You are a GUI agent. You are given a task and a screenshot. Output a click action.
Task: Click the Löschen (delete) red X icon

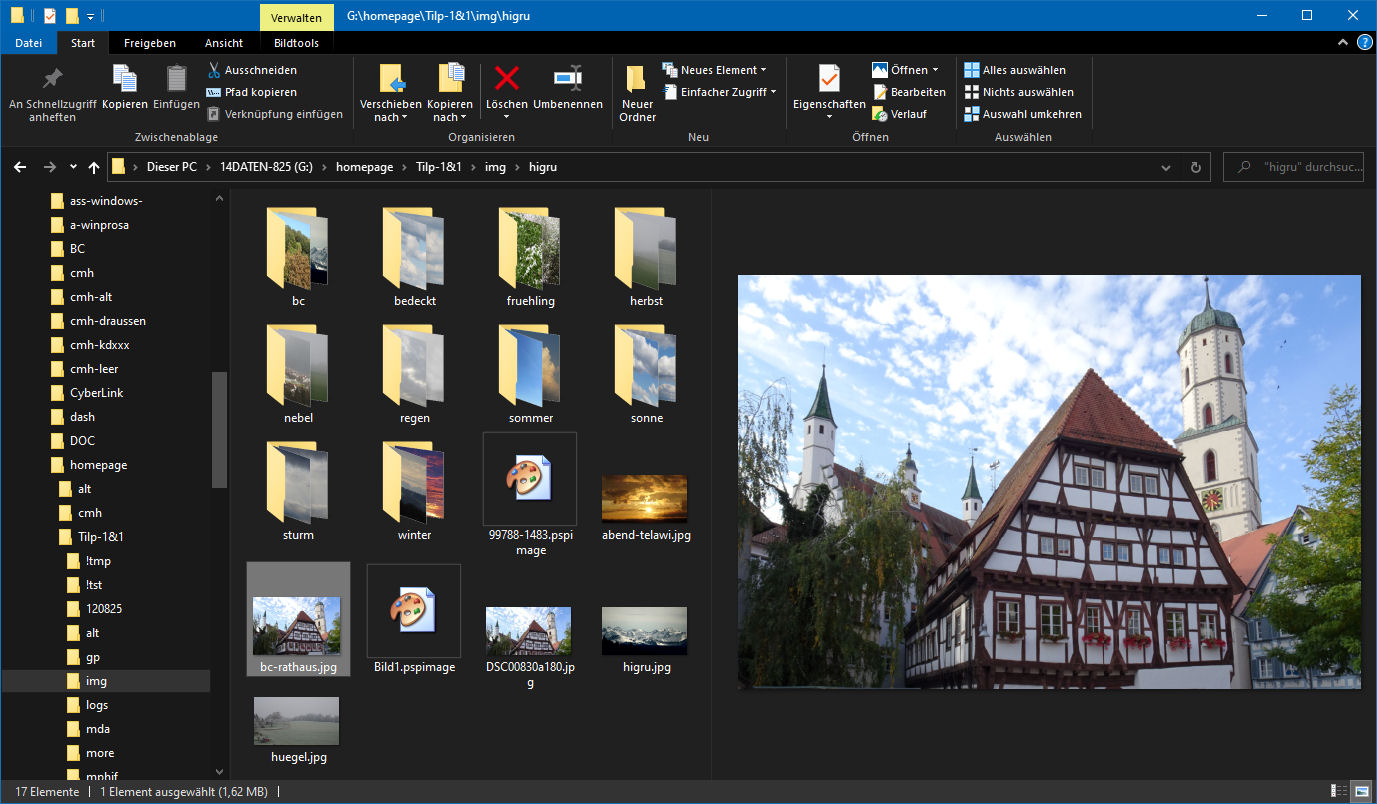[507, 79]
